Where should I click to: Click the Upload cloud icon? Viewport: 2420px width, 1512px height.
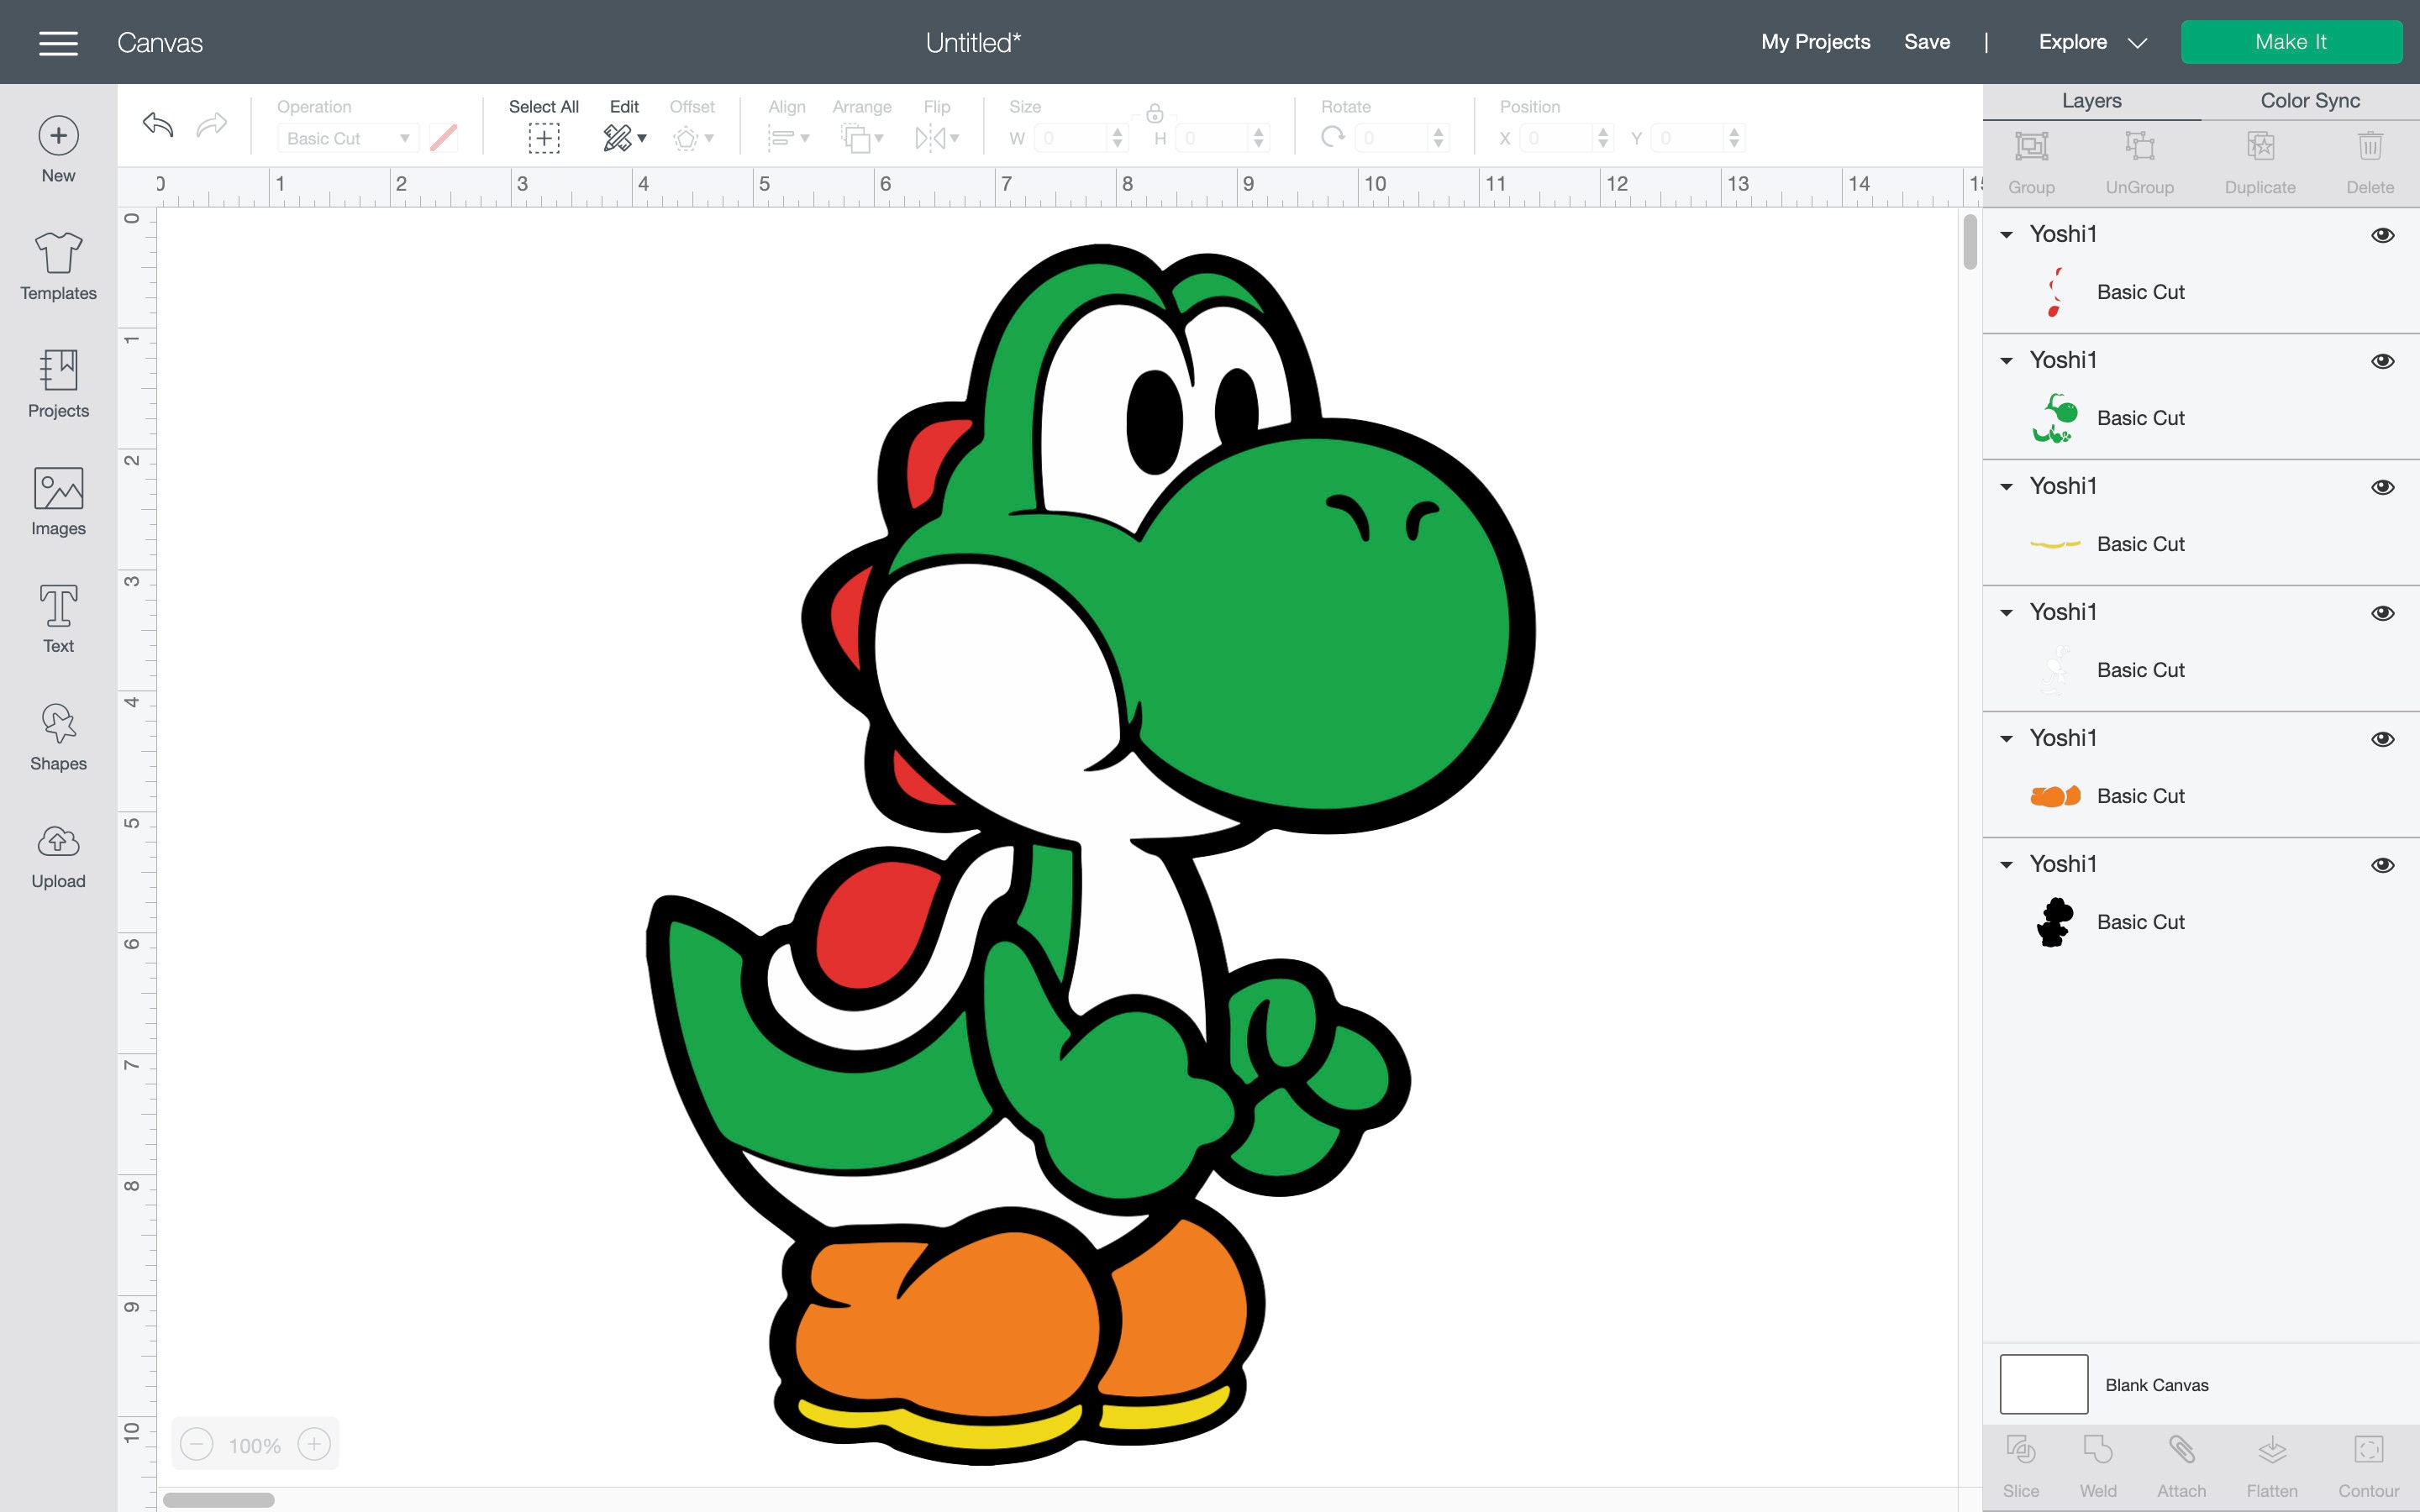[58, 841]
